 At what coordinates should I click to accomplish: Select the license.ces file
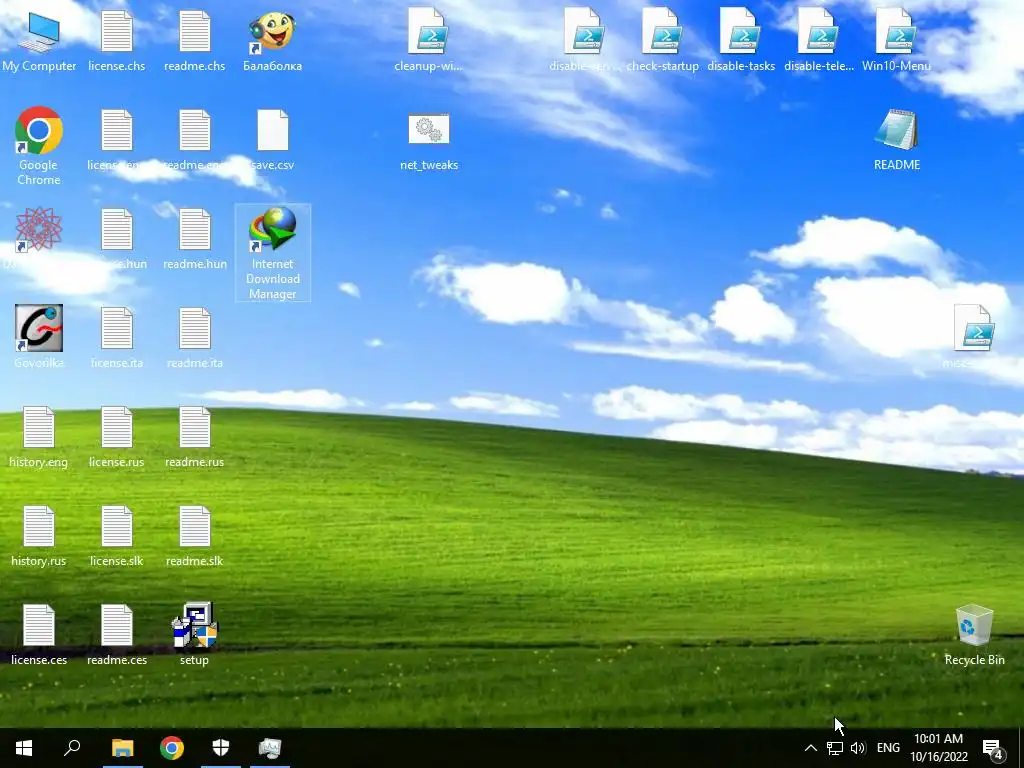39,635
